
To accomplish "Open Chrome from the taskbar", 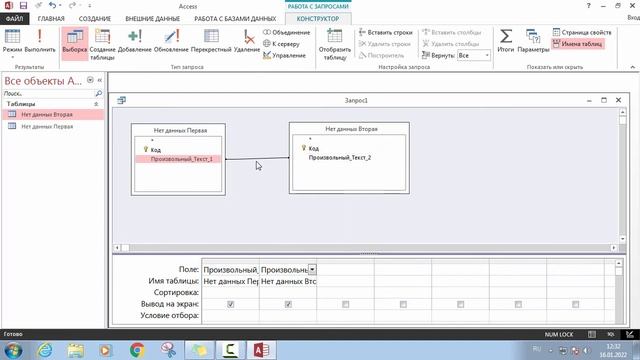I will 137,350.
